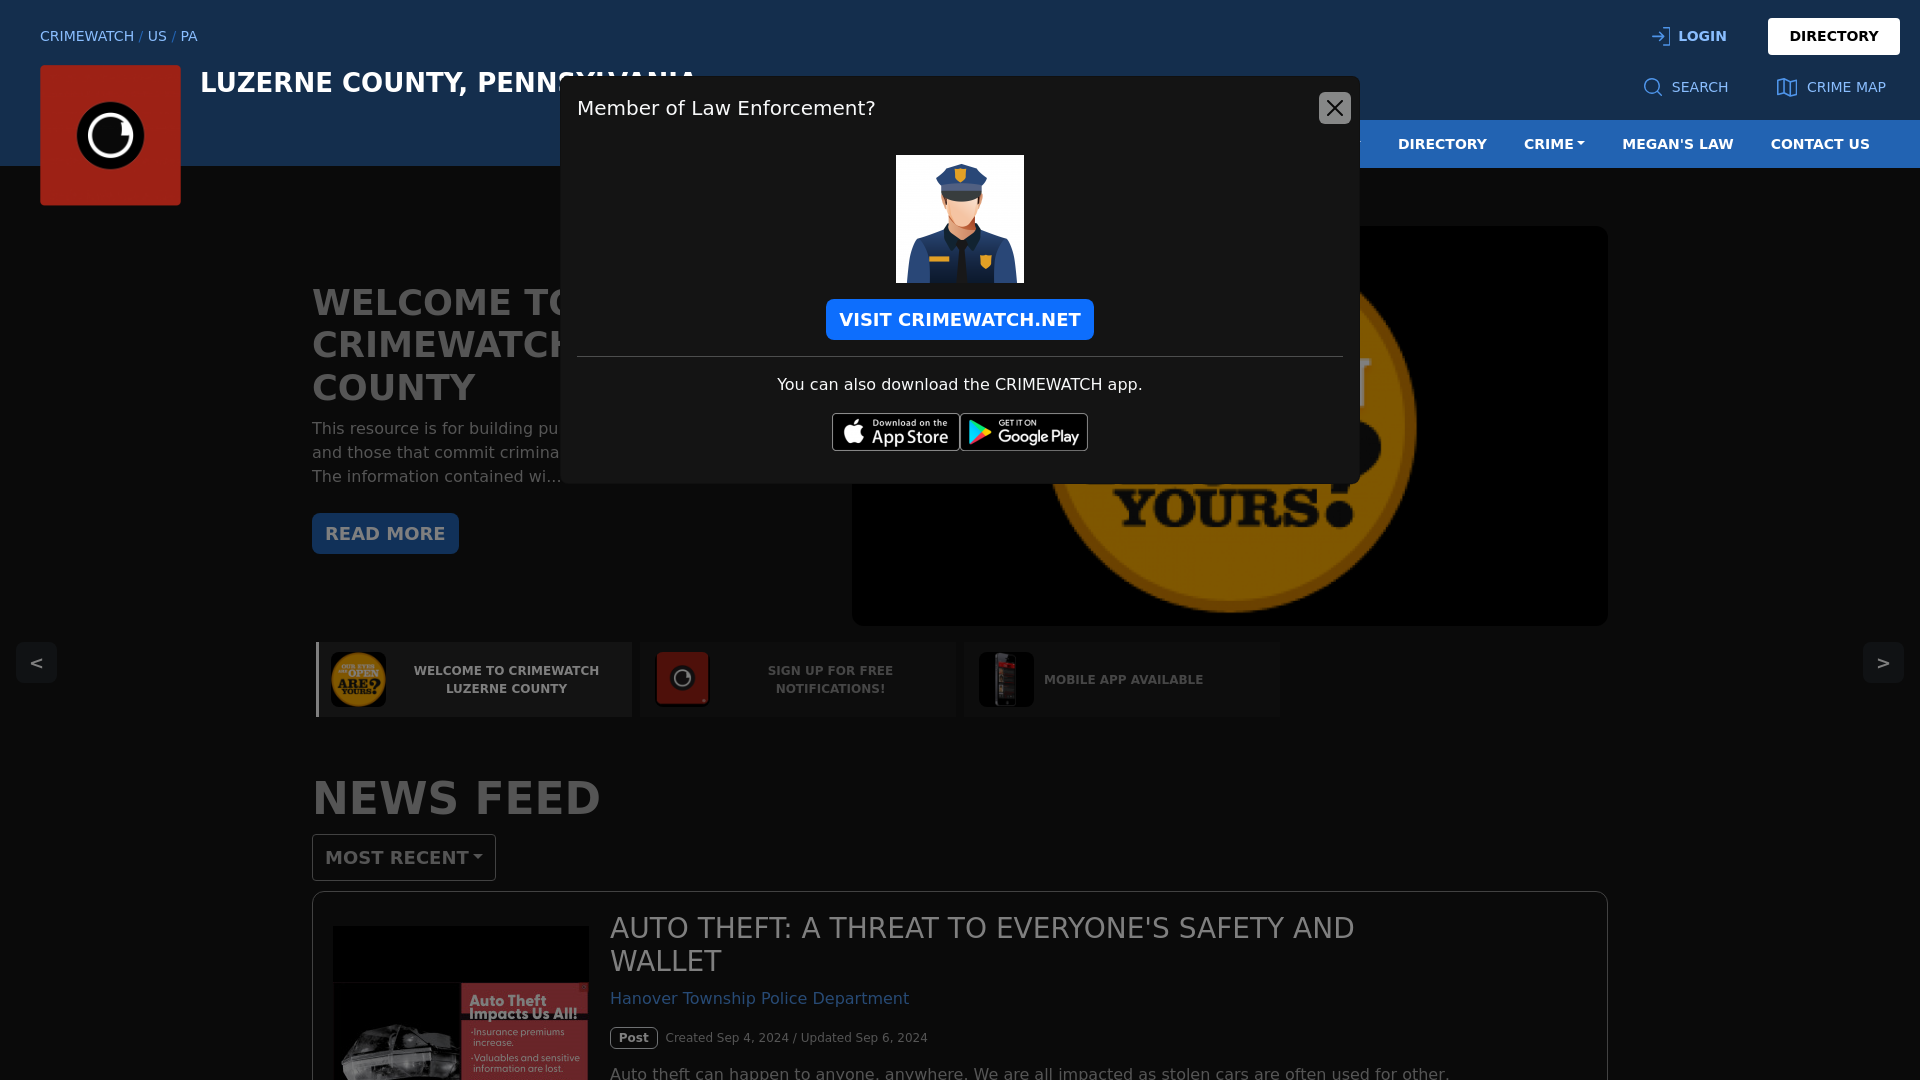Expand the Most Recent sort dropdown

pos(403,858)
